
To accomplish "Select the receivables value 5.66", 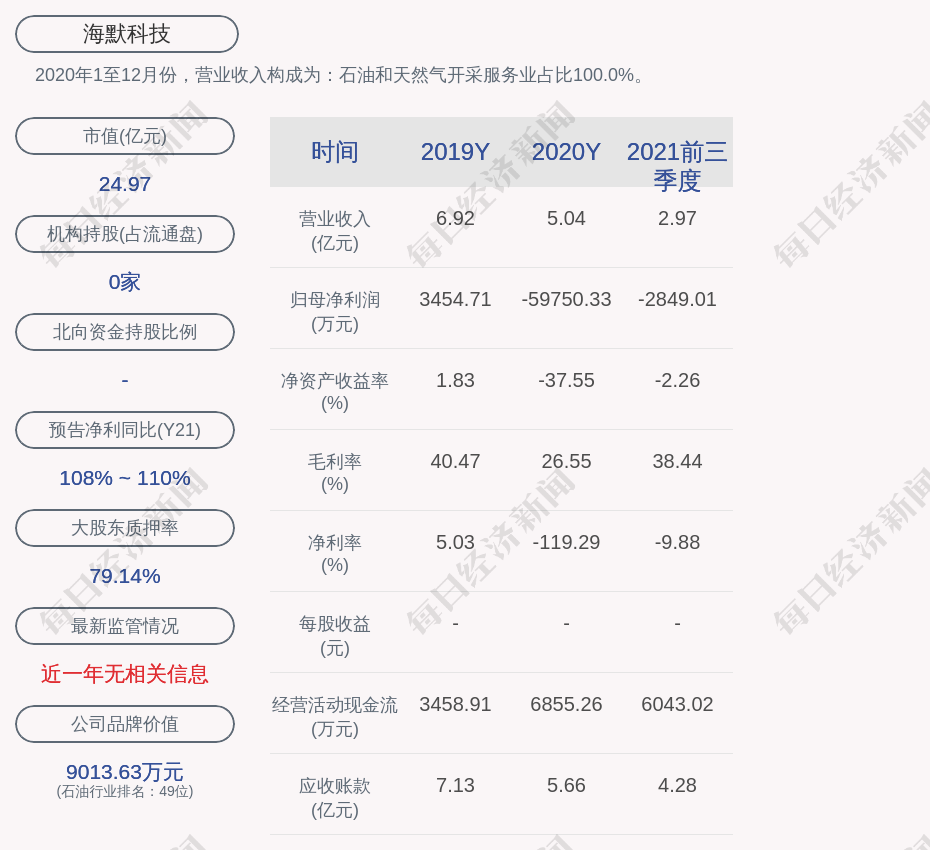I will pos(566,785).
